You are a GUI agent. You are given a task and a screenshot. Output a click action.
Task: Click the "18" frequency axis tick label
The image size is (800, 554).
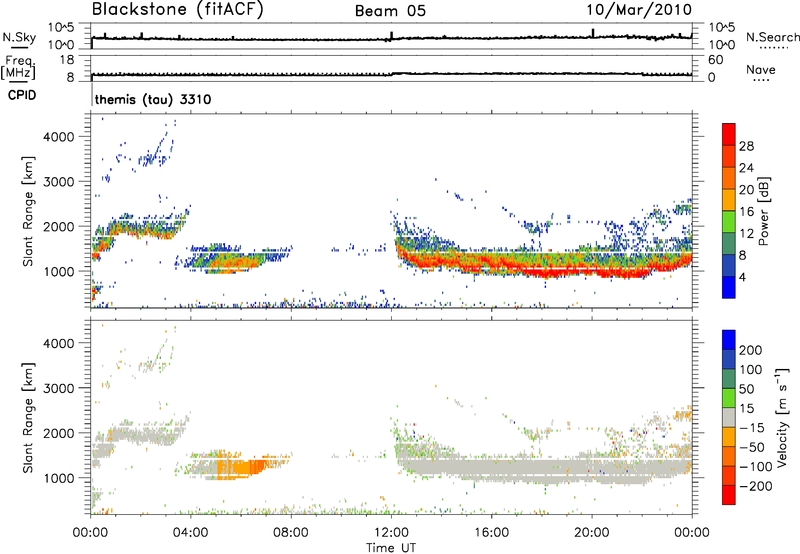tap(67, 60)
